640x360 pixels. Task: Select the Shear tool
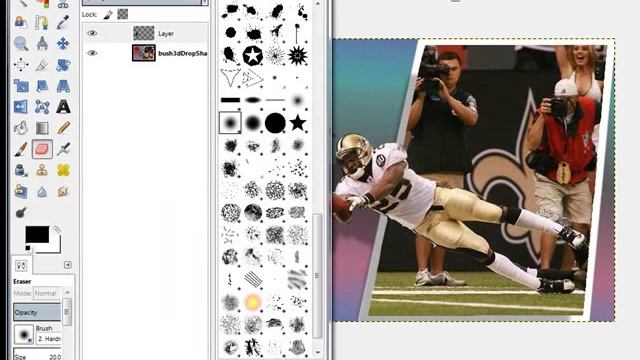click(x=42, y=86)
